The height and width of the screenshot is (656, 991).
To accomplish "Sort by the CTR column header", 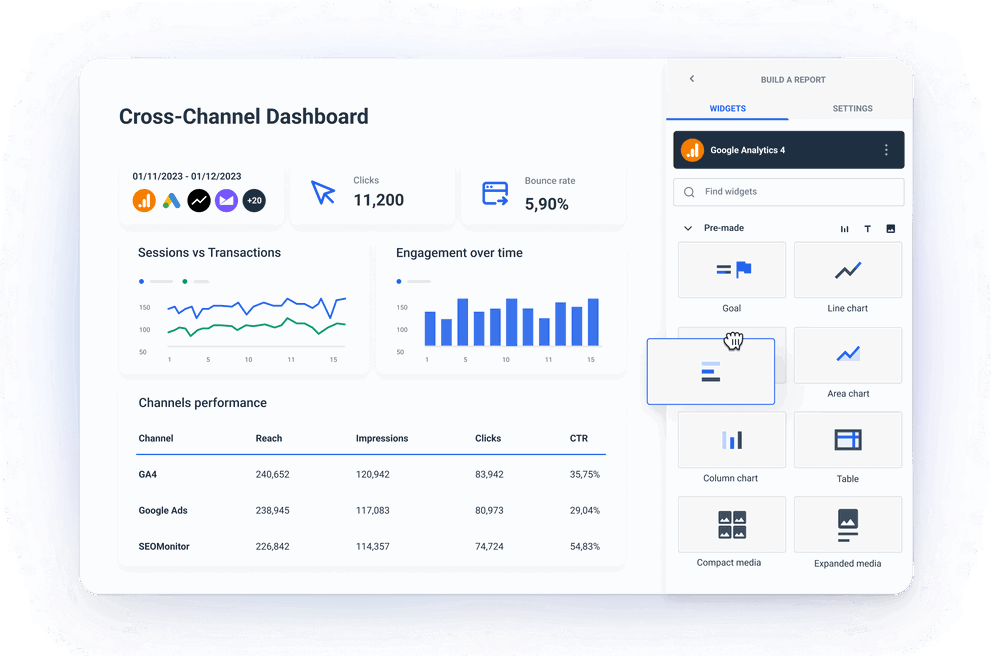I will [x=579, y=438].
